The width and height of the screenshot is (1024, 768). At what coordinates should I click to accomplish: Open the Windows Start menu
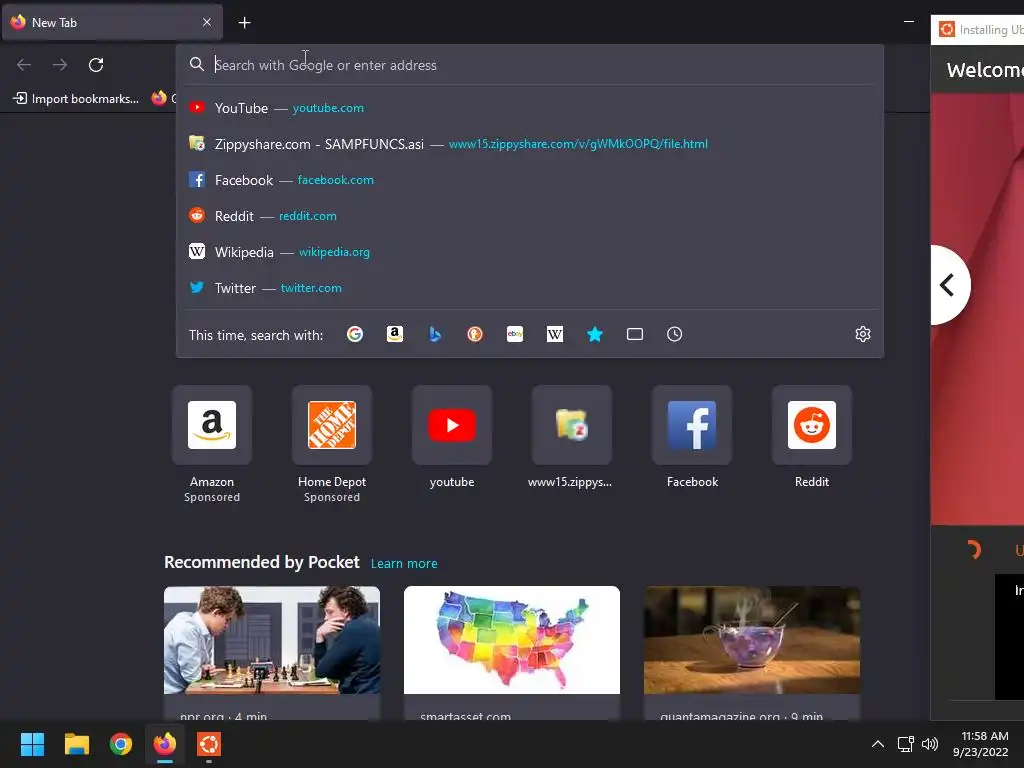coord(32,744)
